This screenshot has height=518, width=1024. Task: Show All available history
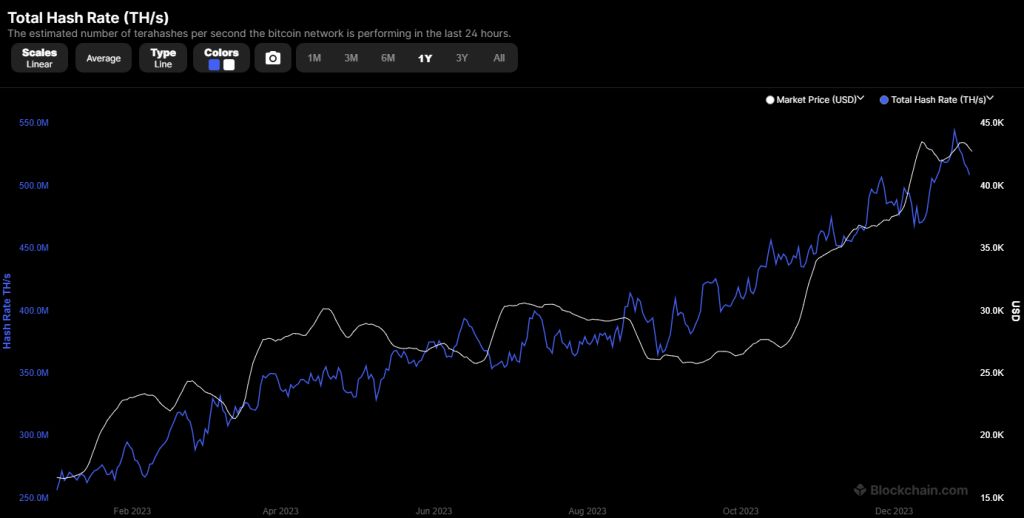coord(499,58)
